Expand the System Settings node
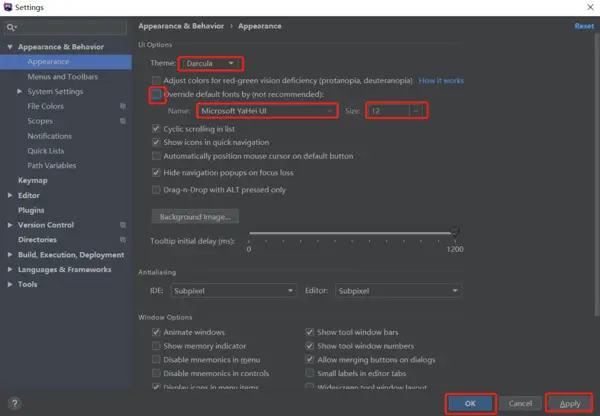Image resolution: width=600 pixels, height=416 pixels. 20,91
